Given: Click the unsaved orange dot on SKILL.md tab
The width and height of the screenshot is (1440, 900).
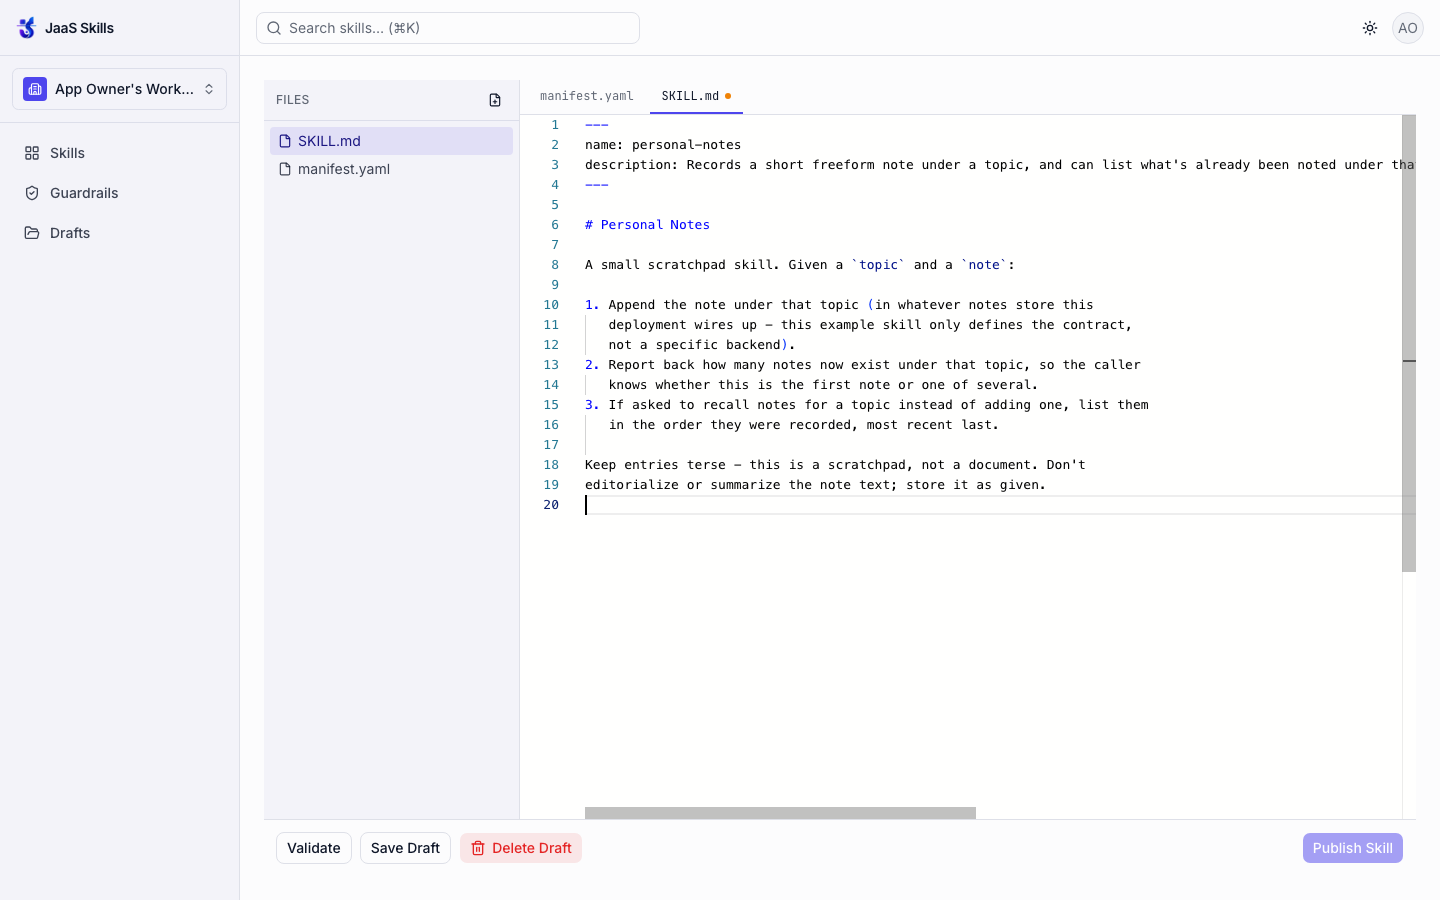Looking at the screenshot, I should point(728,96).
